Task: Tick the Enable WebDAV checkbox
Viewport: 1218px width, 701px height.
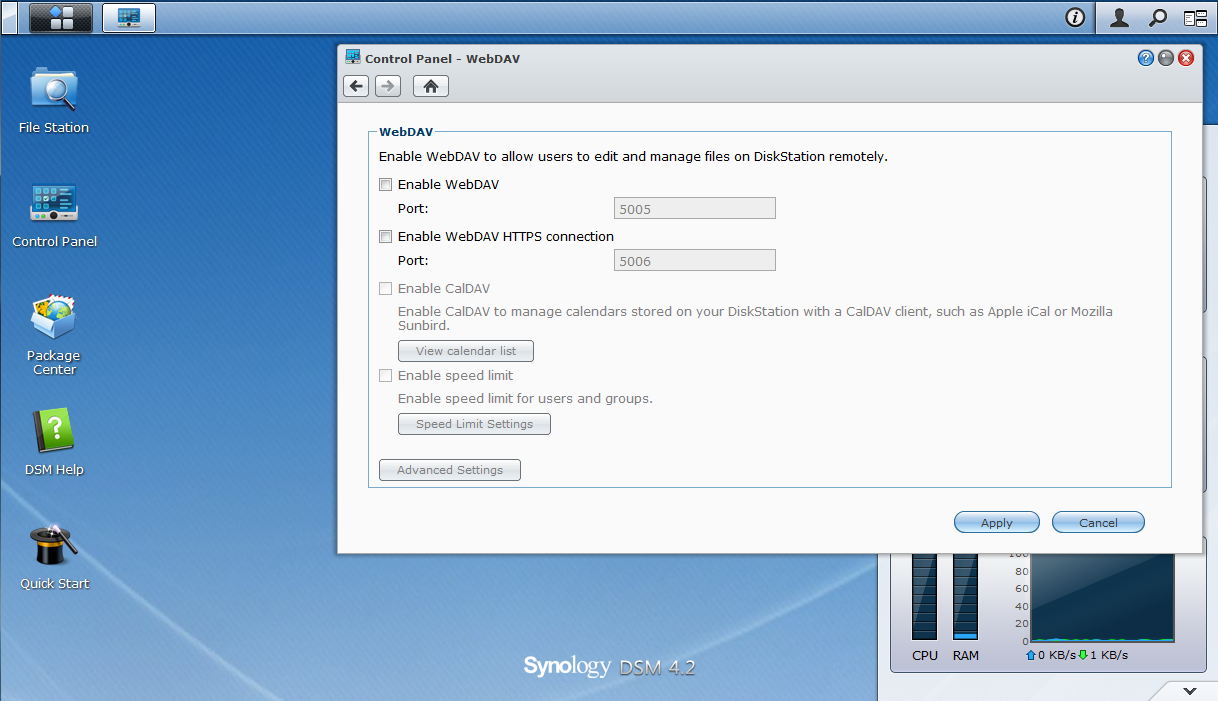Action: tap(385, 184)
